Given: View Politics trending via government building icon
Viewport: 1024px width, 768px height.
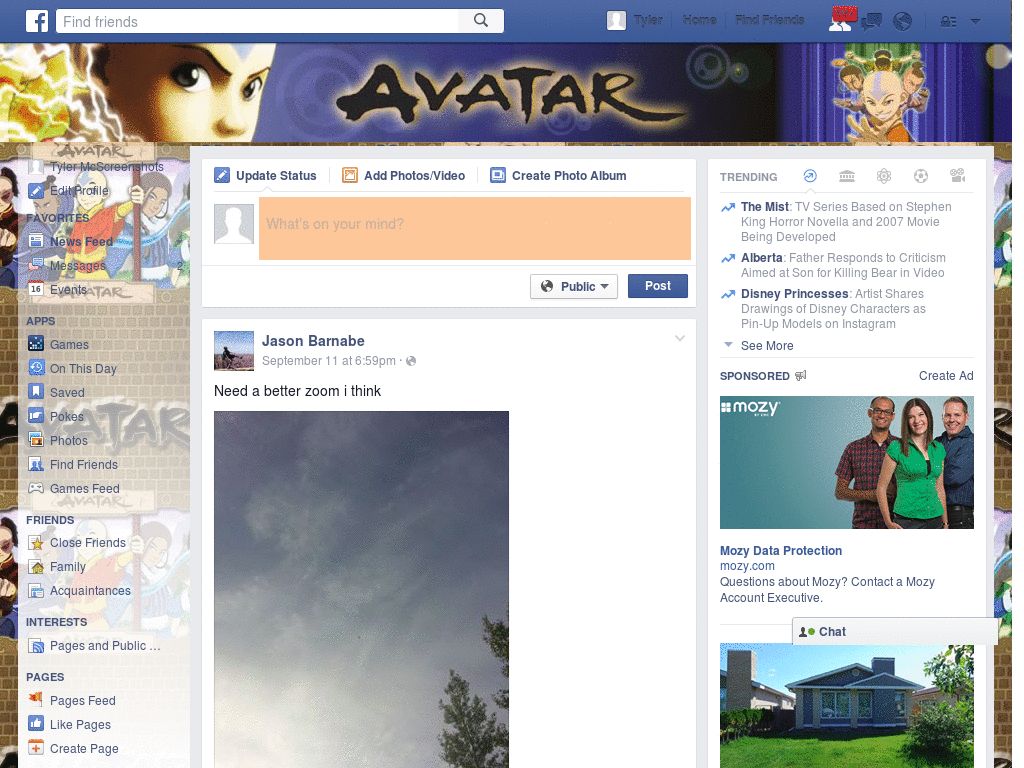Looking at the screenshot, I should pyautogui.click(x=846, y=175).
